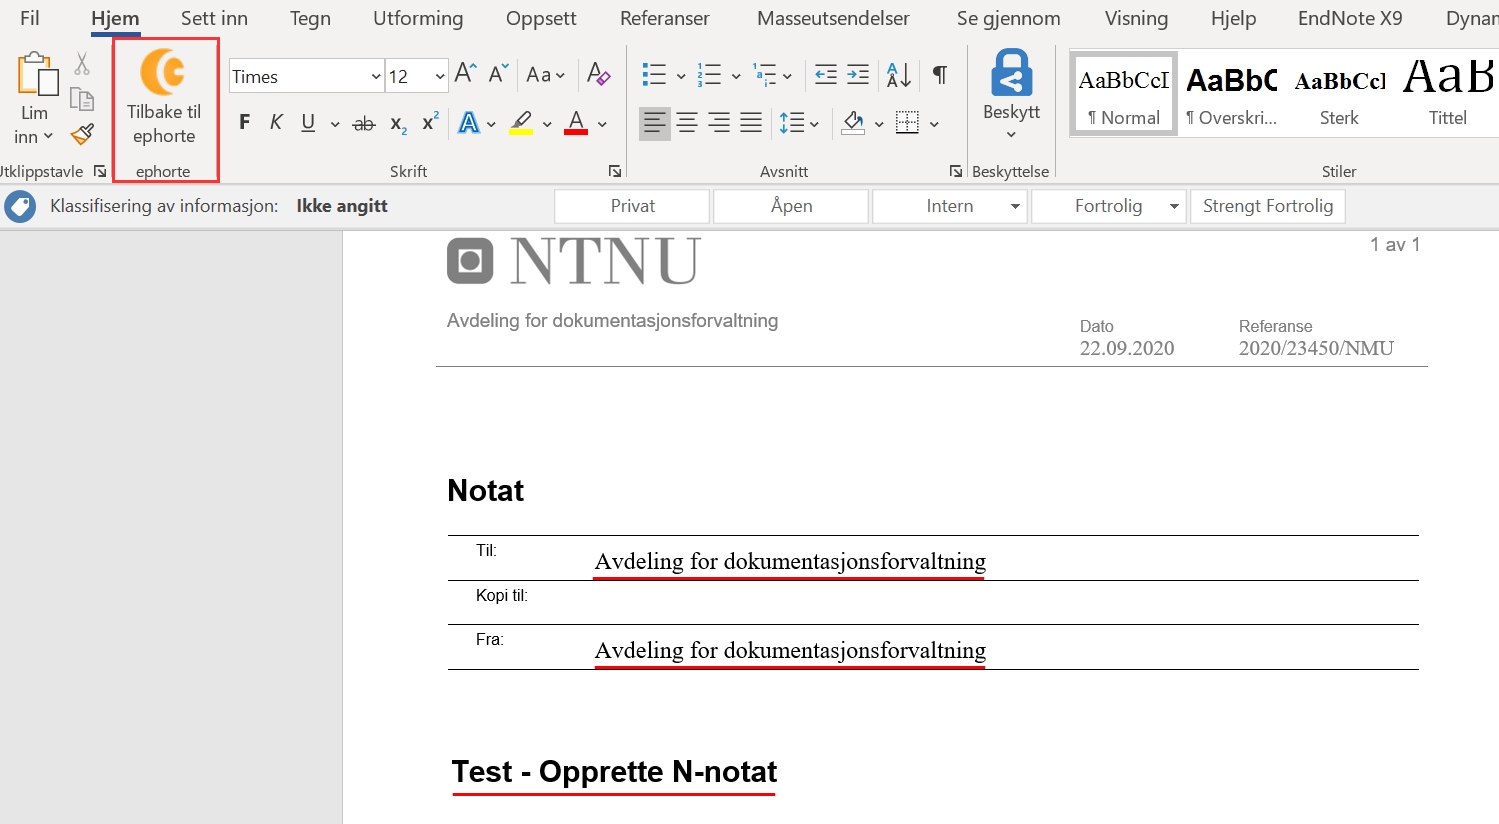Decrease font size with the smaller A
The height and width of the screenshot is (824, 1499).
[498, 74]
